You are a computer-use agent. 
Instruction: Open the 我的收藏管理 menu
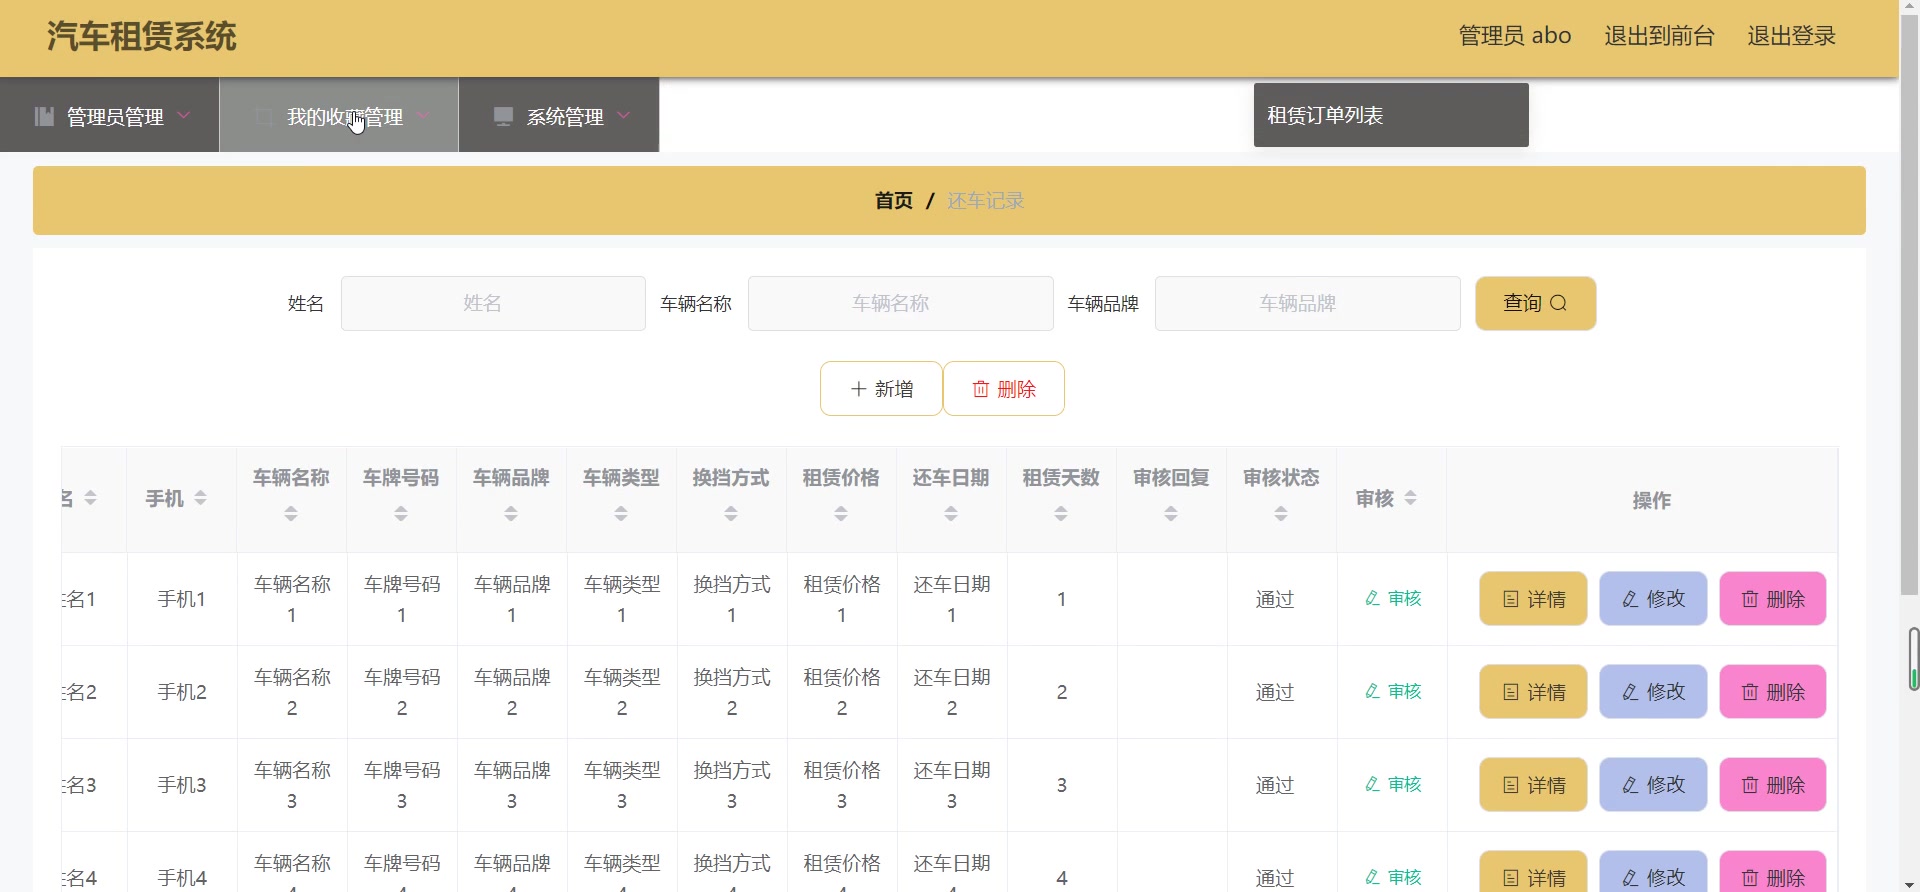tap(339, 116)
